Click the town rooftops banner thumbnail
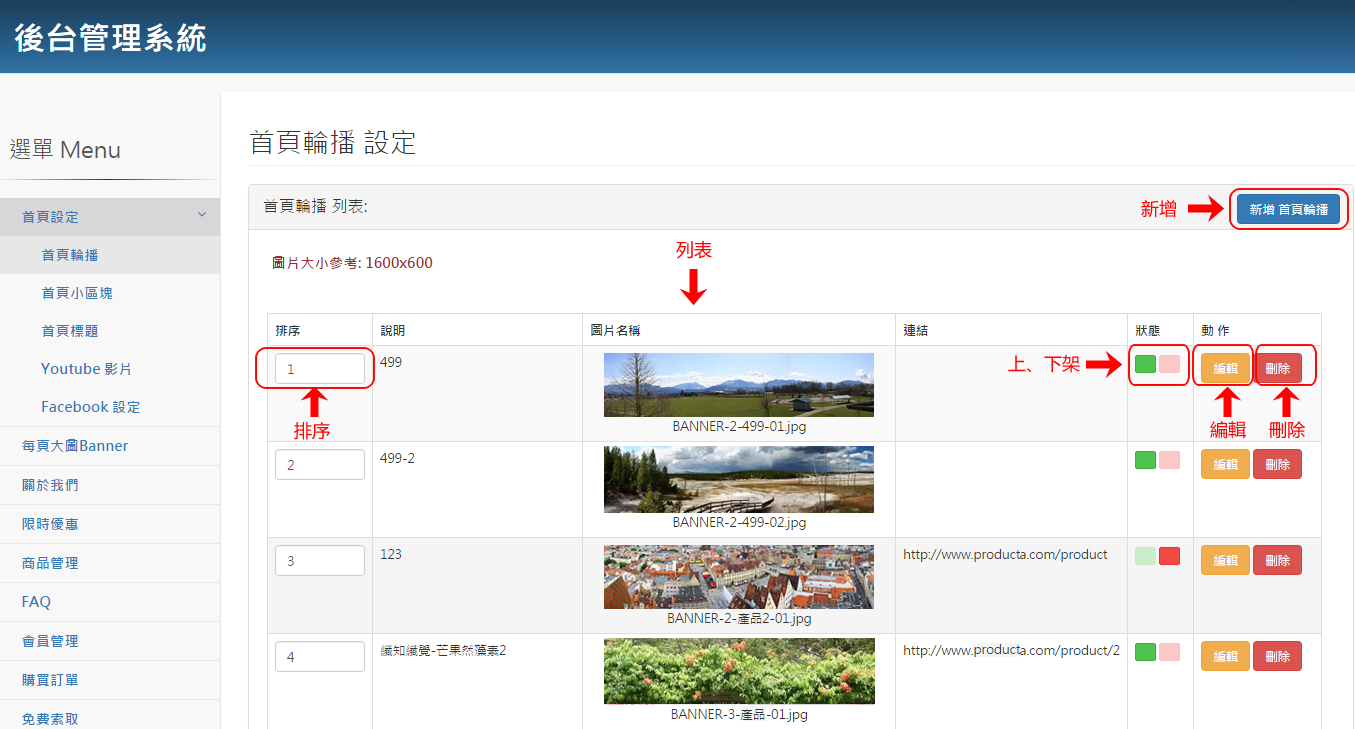 [x=739, y=577]
